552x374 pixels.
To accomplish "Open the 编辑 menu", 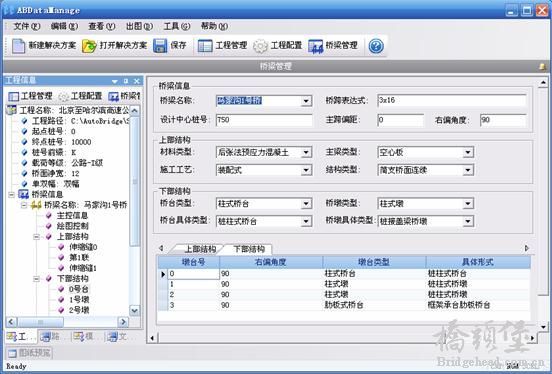I will click(64, 26).
